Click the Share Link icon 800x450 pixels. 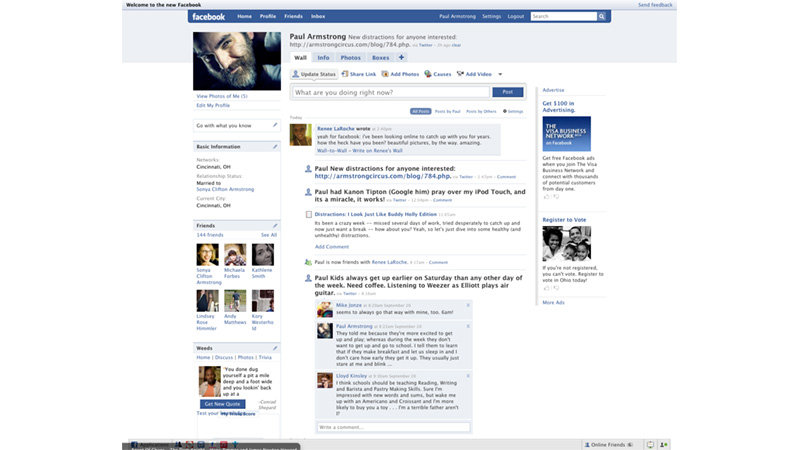[344, 74]
